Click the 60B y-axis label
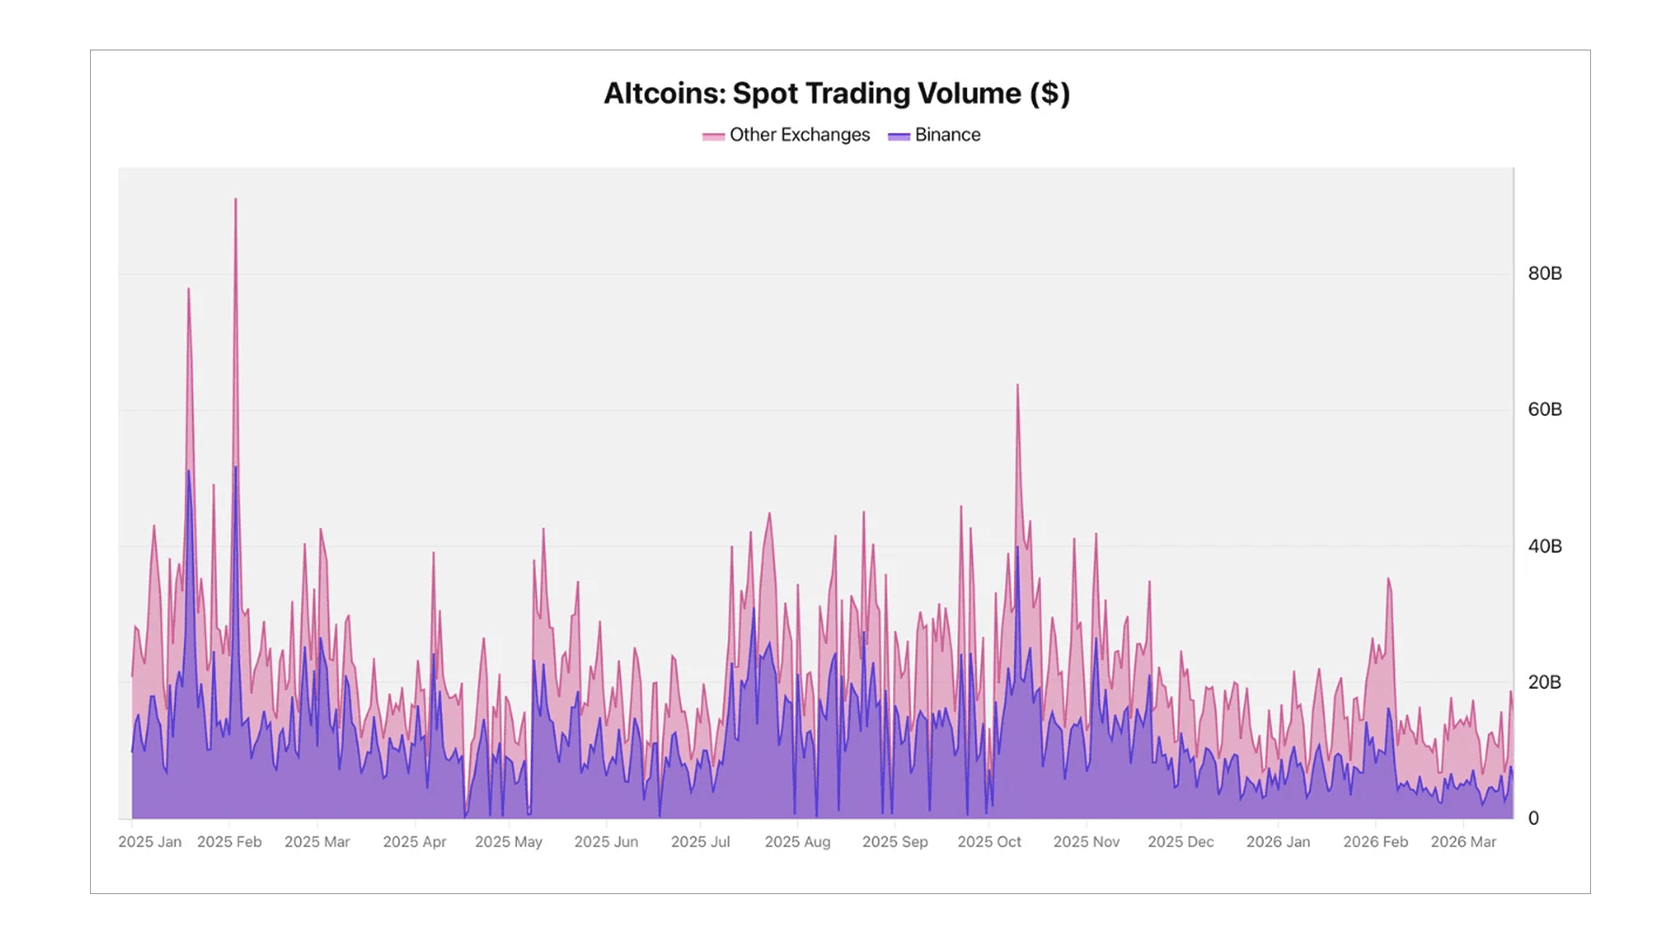 pos(1544,410)
